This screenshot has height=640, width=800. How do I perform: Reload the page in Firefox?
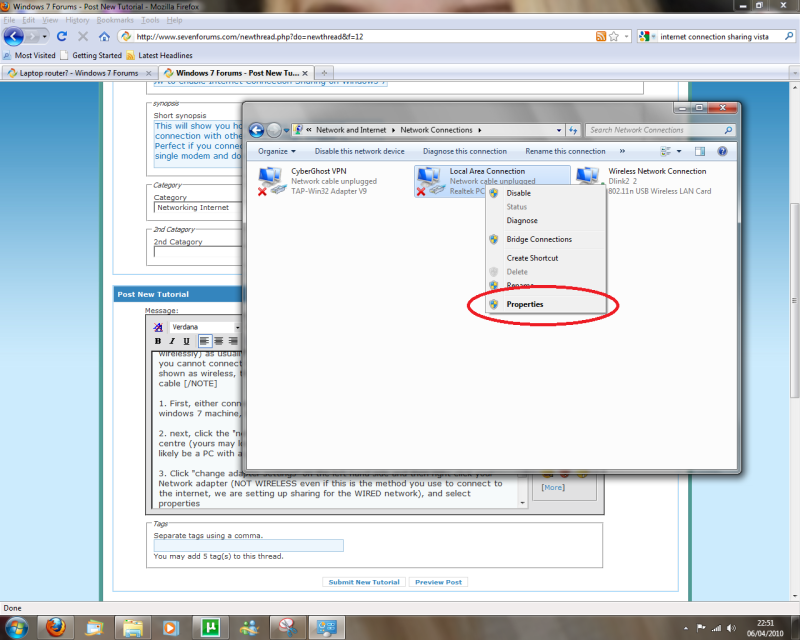[62, 36]
